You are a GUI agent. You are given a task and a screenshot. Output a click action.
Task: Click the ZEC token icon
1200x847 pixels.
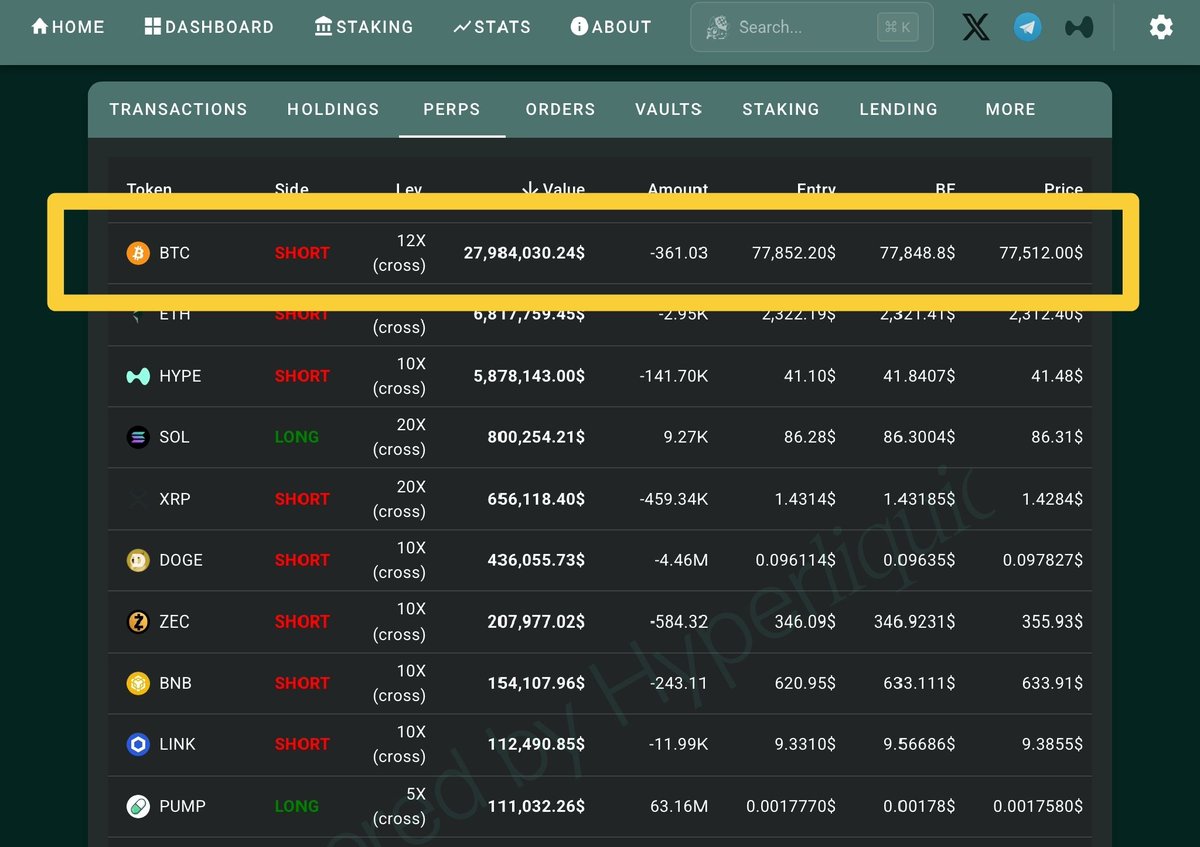pos(138,622)
